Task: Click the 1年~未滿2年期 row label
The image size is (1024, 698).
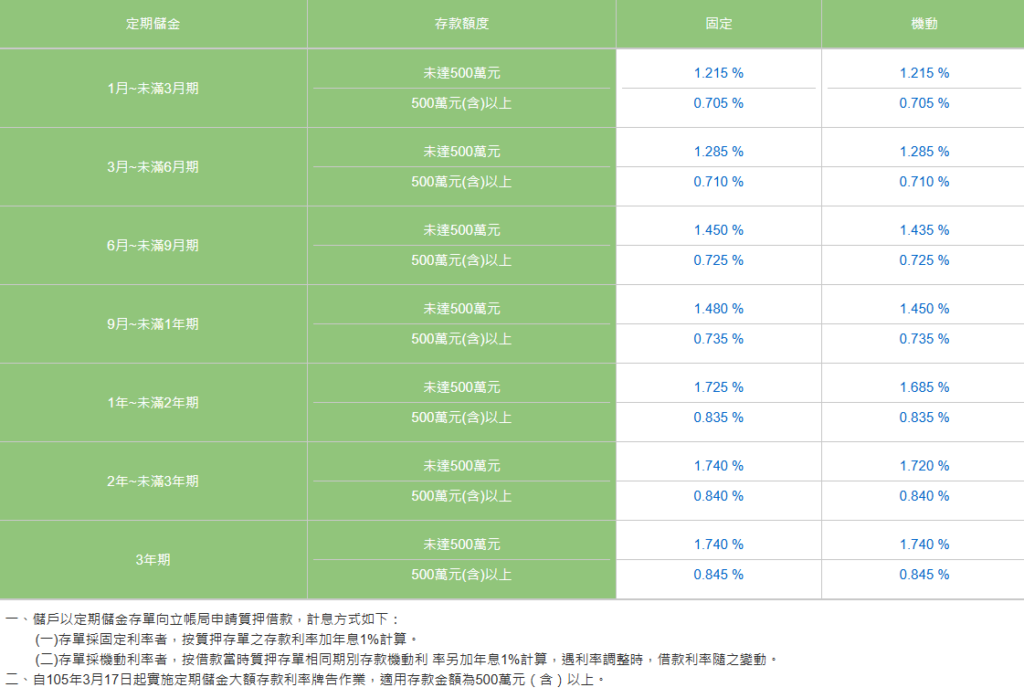Action: pos(153,402)
